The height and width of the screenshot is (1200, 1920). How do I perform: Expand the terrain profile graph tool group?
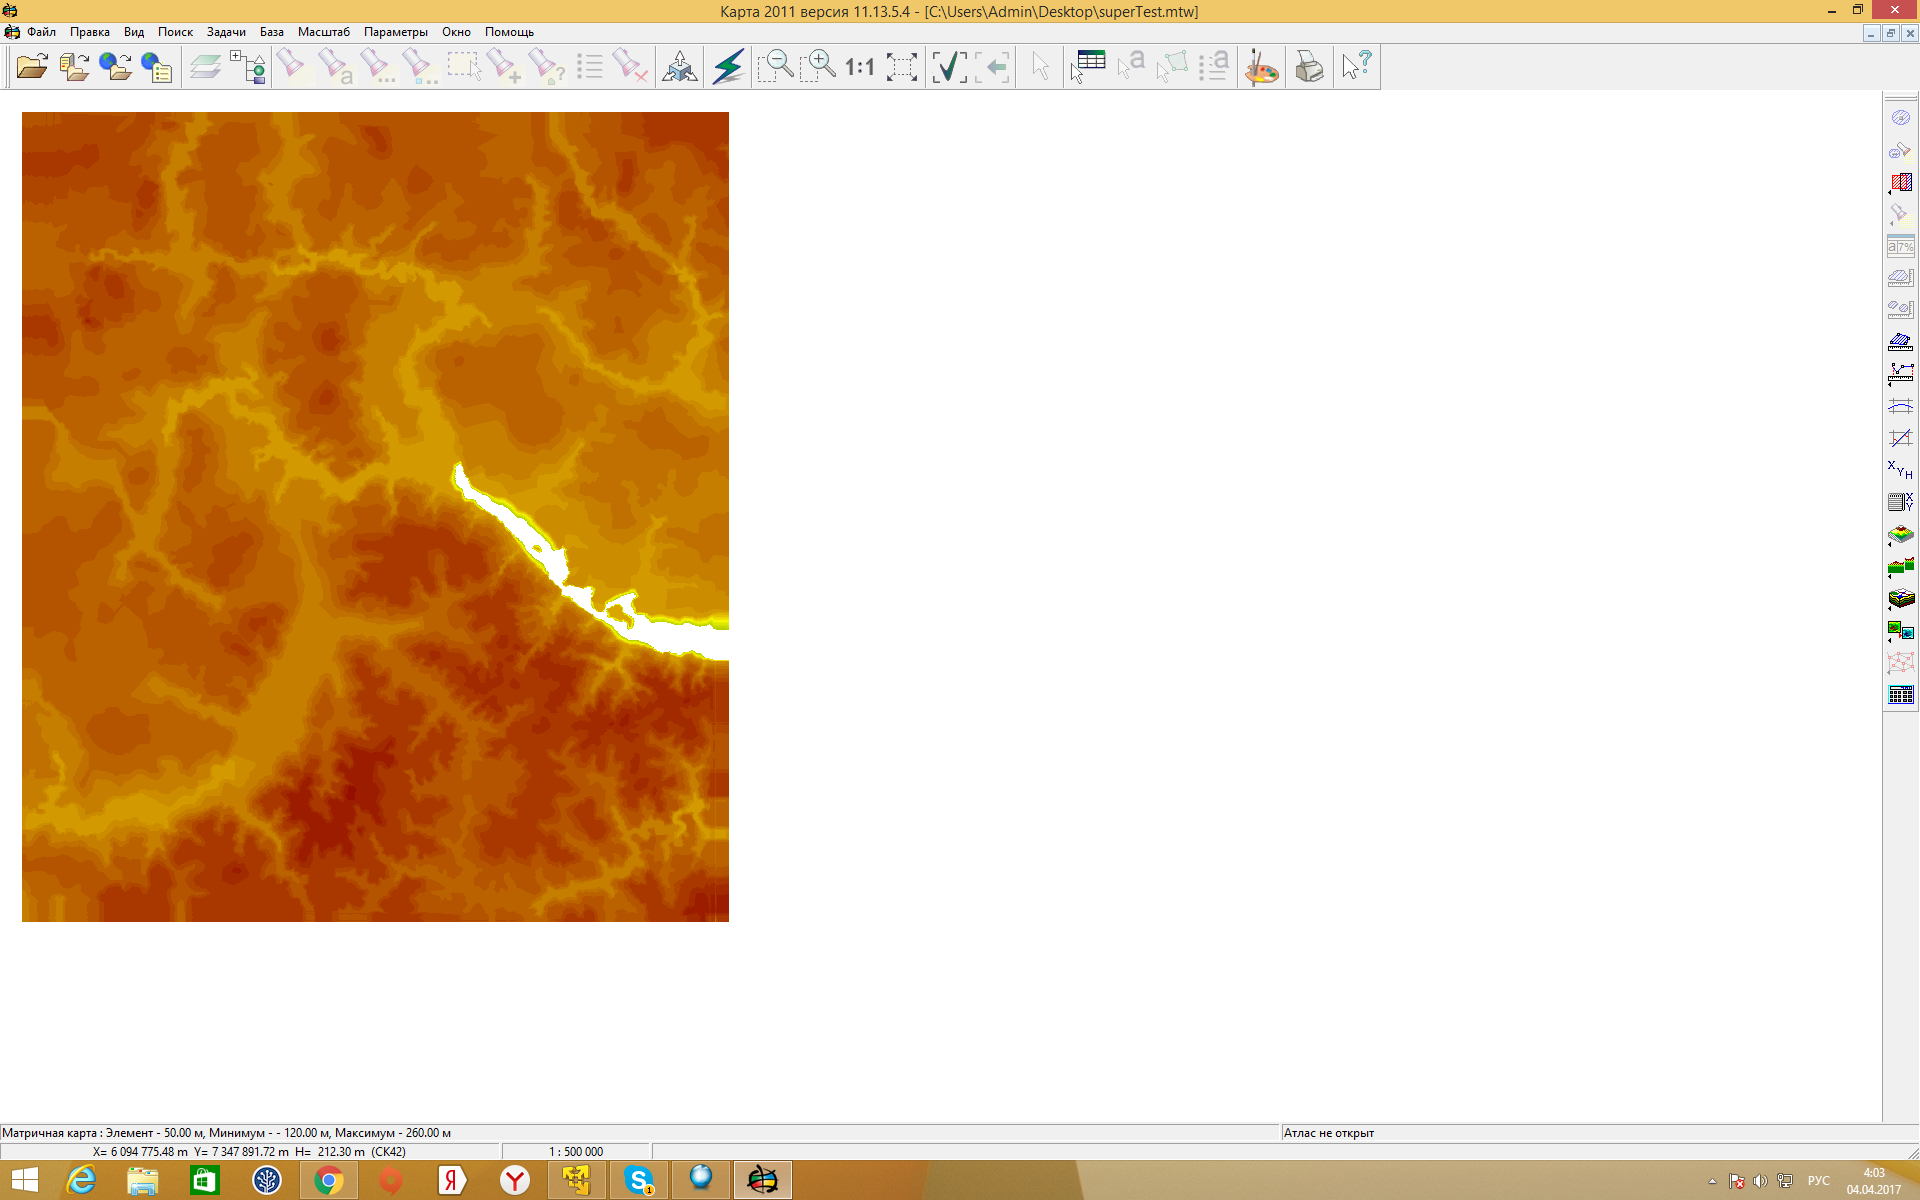click(1900, 566)
